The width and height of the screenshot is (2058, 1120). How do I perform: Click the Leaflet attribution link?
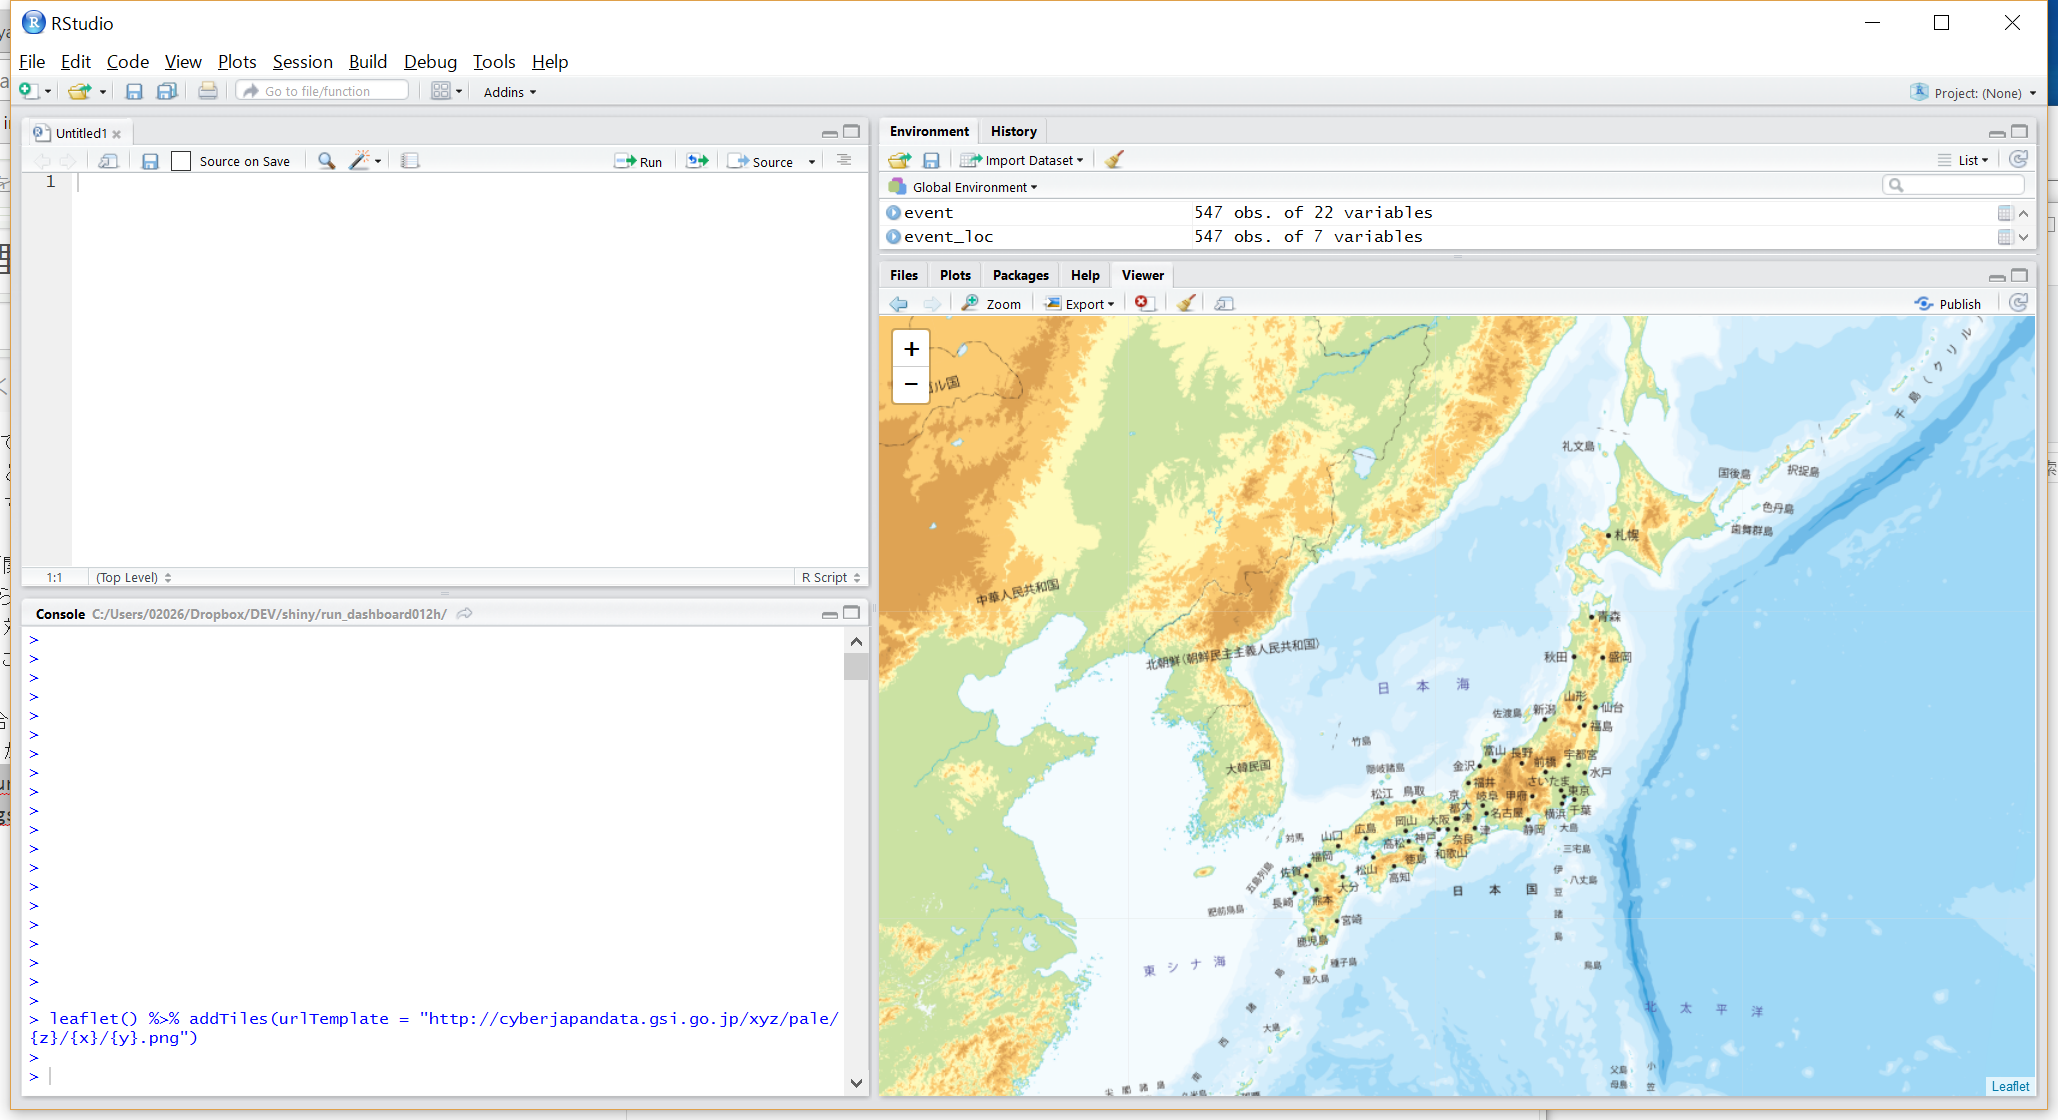2009,1086
